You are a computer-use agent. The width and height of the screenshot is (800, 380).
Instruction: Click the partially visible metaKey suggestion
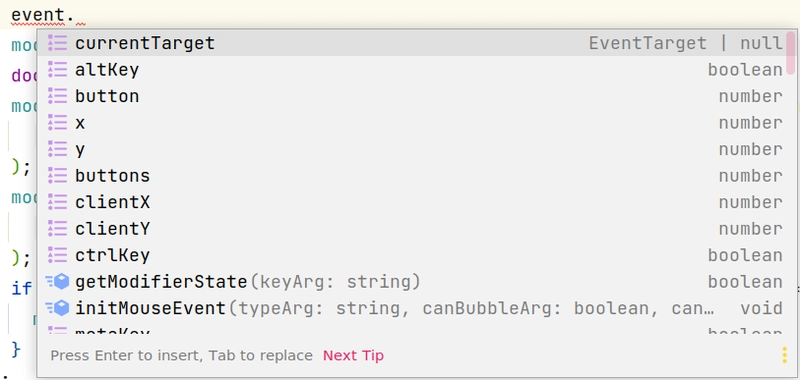coord(415,329)
